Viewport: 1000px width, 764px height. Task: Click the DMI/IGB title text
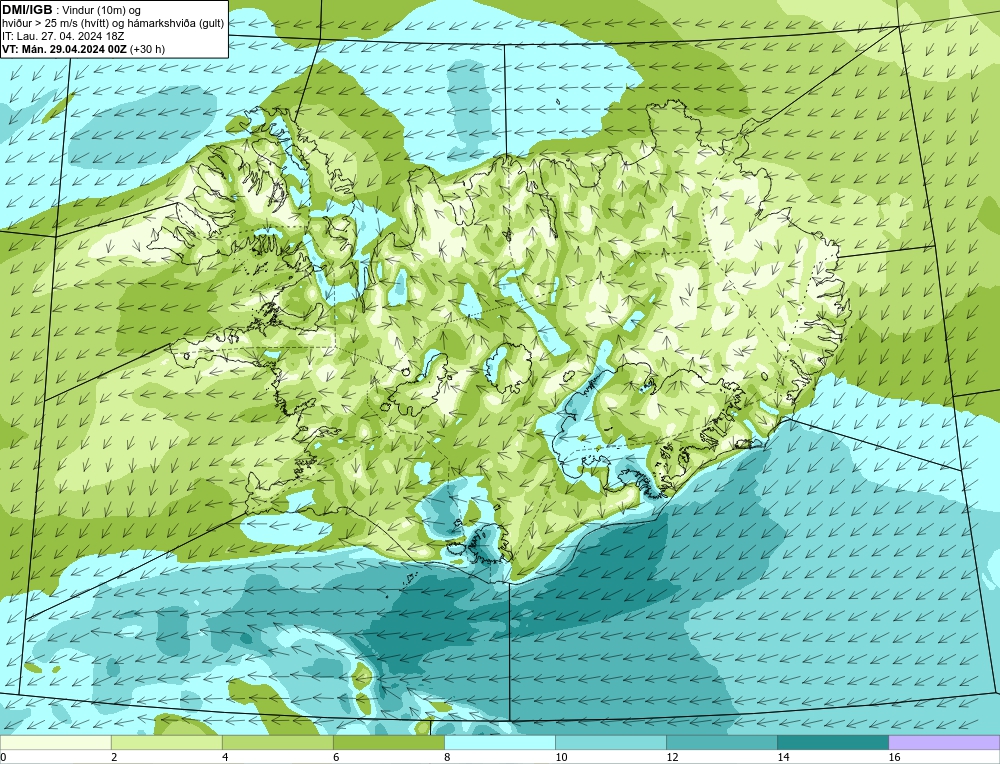tap(28, 10)
